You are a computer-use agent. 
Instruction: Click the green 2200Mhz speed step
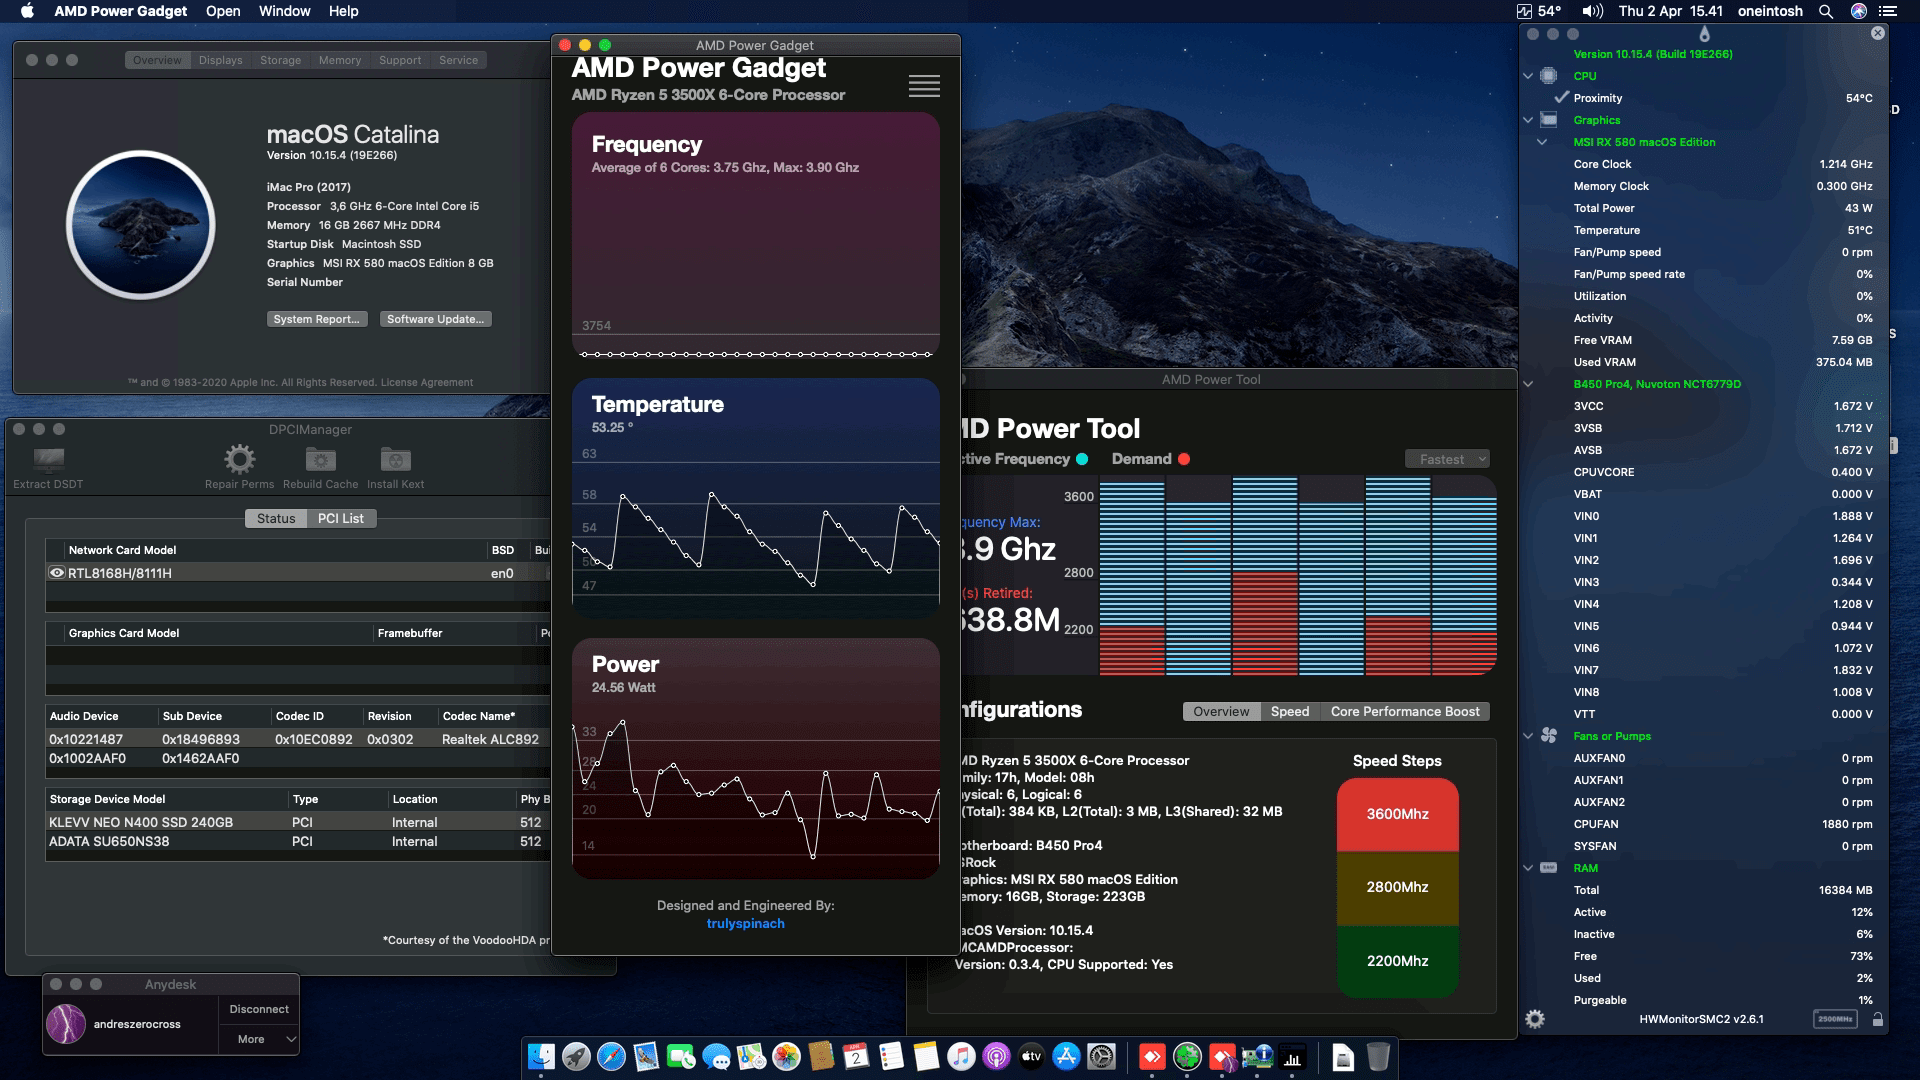(1397, 961)
